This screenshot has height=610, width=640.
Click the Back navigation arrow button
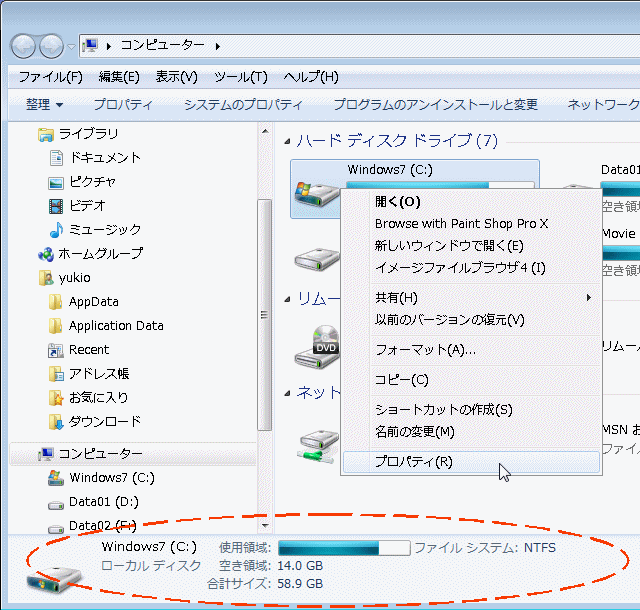pyautogui.click(x=24, y=46)
